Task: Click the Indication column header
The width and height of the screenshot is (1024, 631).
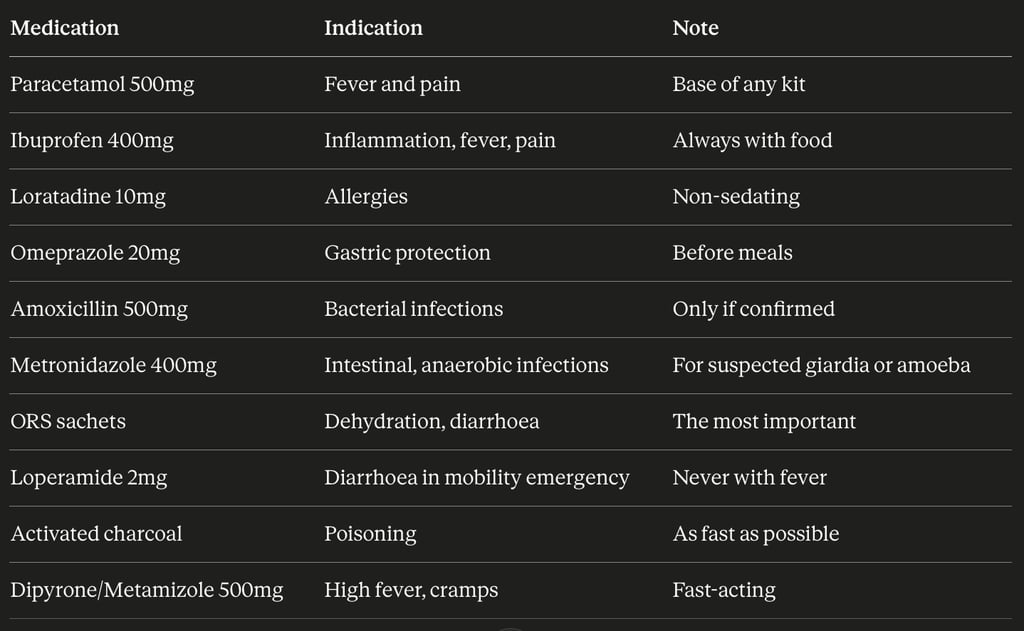Action: point(374,28)
